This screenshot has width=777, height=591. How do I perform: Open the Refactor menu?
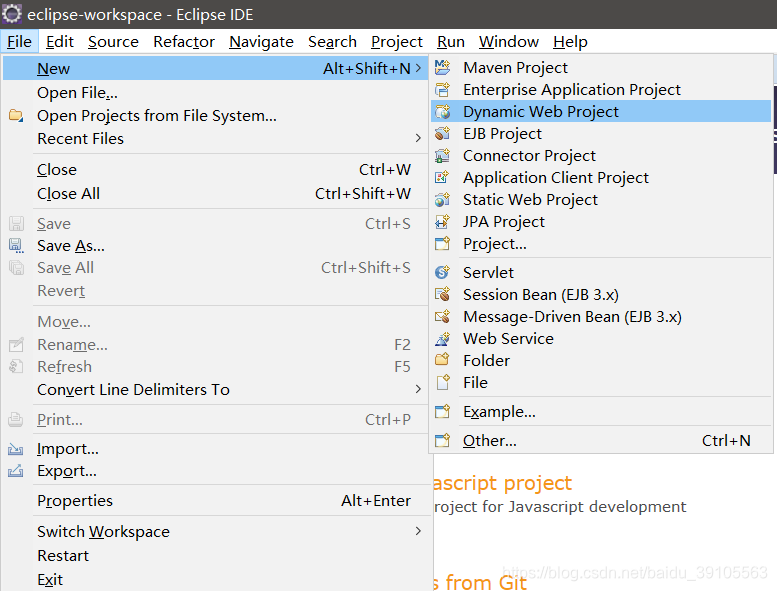(184, 42)
